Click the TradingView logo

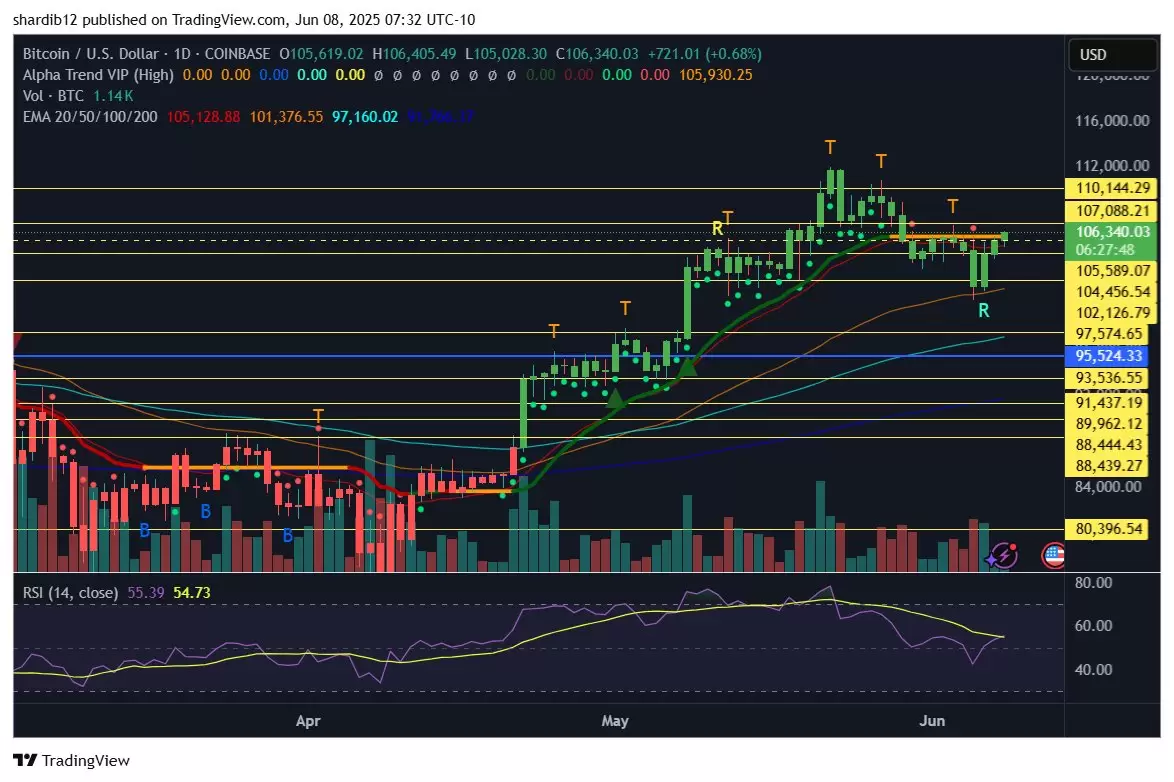72,760
